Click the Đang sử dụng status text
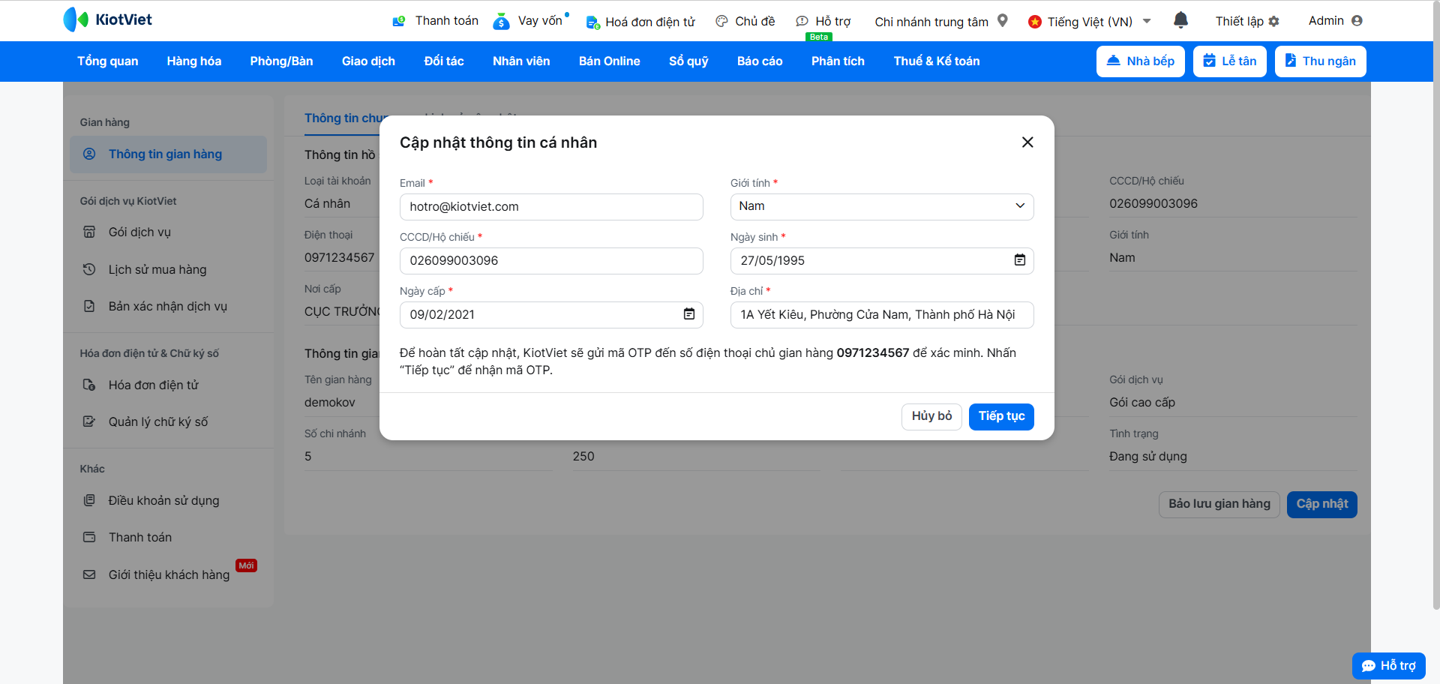Viewport: 1440px width, 684px height. pyautogui.click(x=1148, y=456)
